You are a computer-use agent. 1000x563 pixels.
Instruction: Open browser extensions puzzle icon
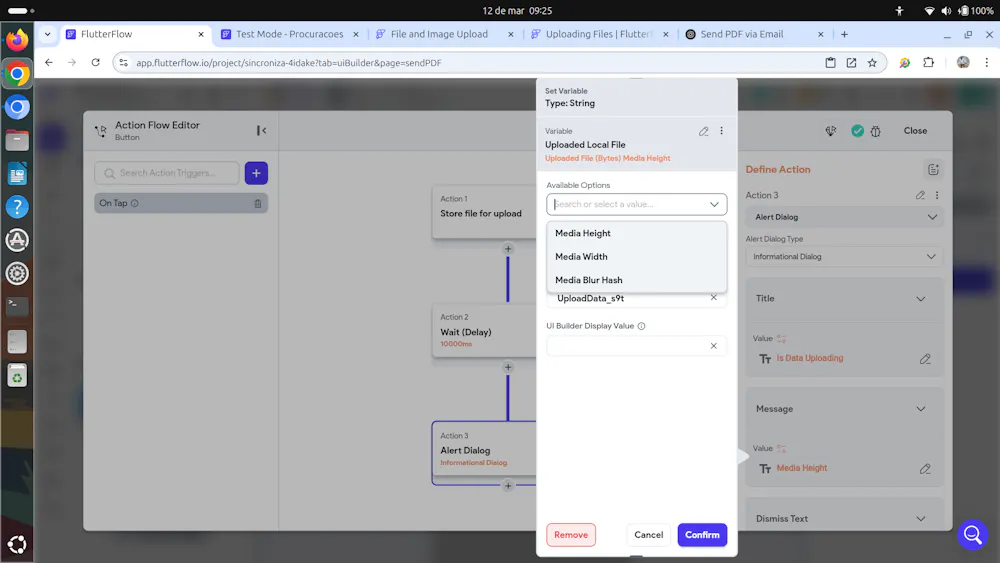928,62
